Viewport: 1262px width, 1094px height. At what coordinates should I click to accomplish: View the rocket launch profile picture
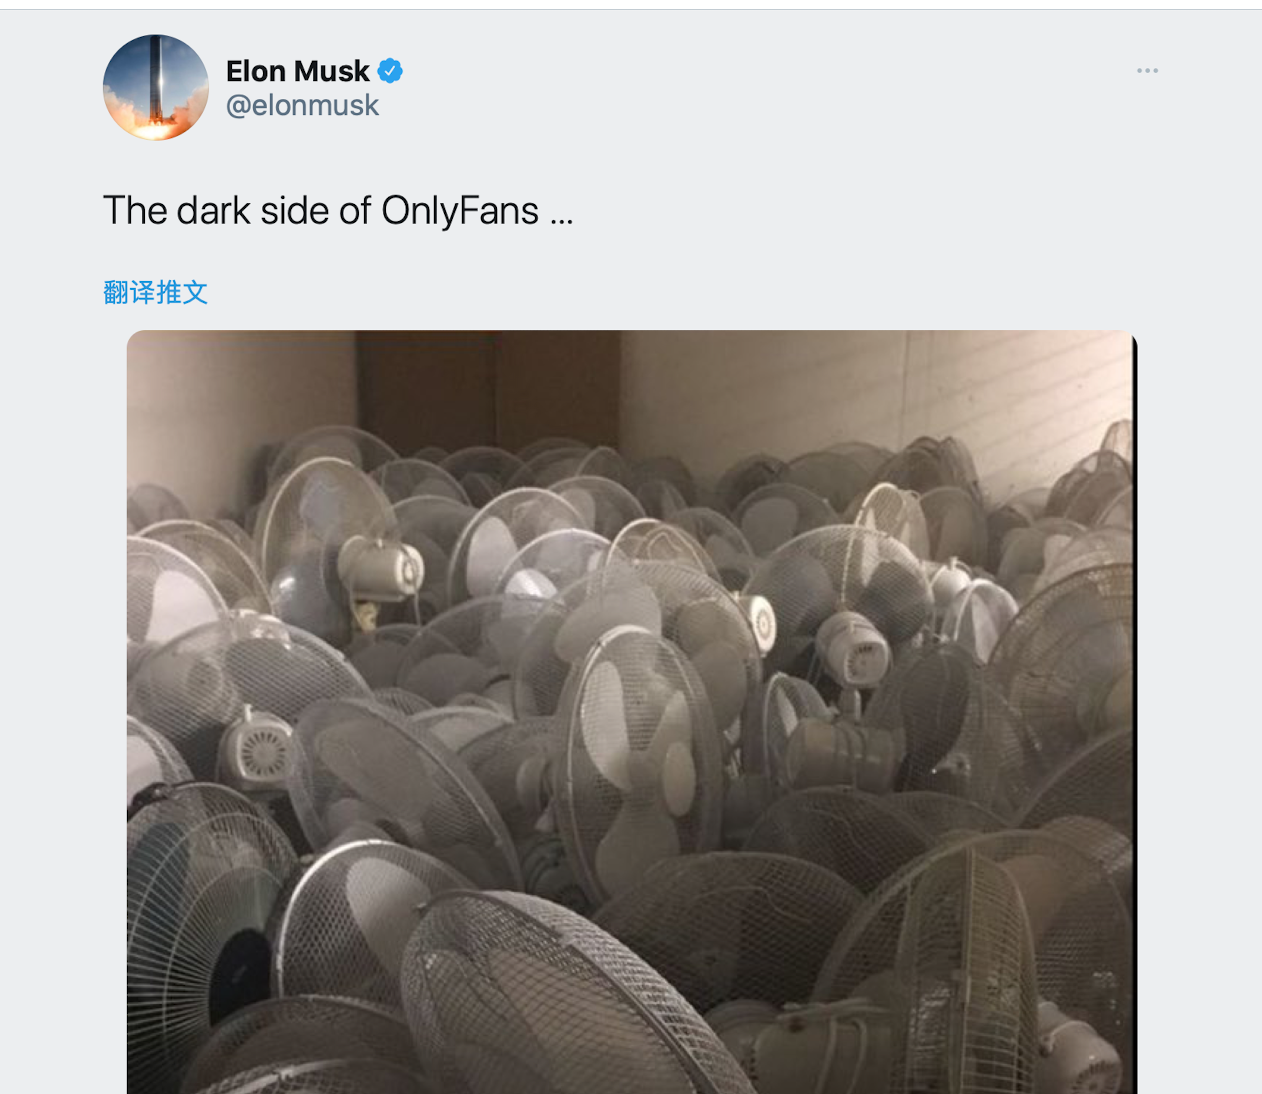156,88
